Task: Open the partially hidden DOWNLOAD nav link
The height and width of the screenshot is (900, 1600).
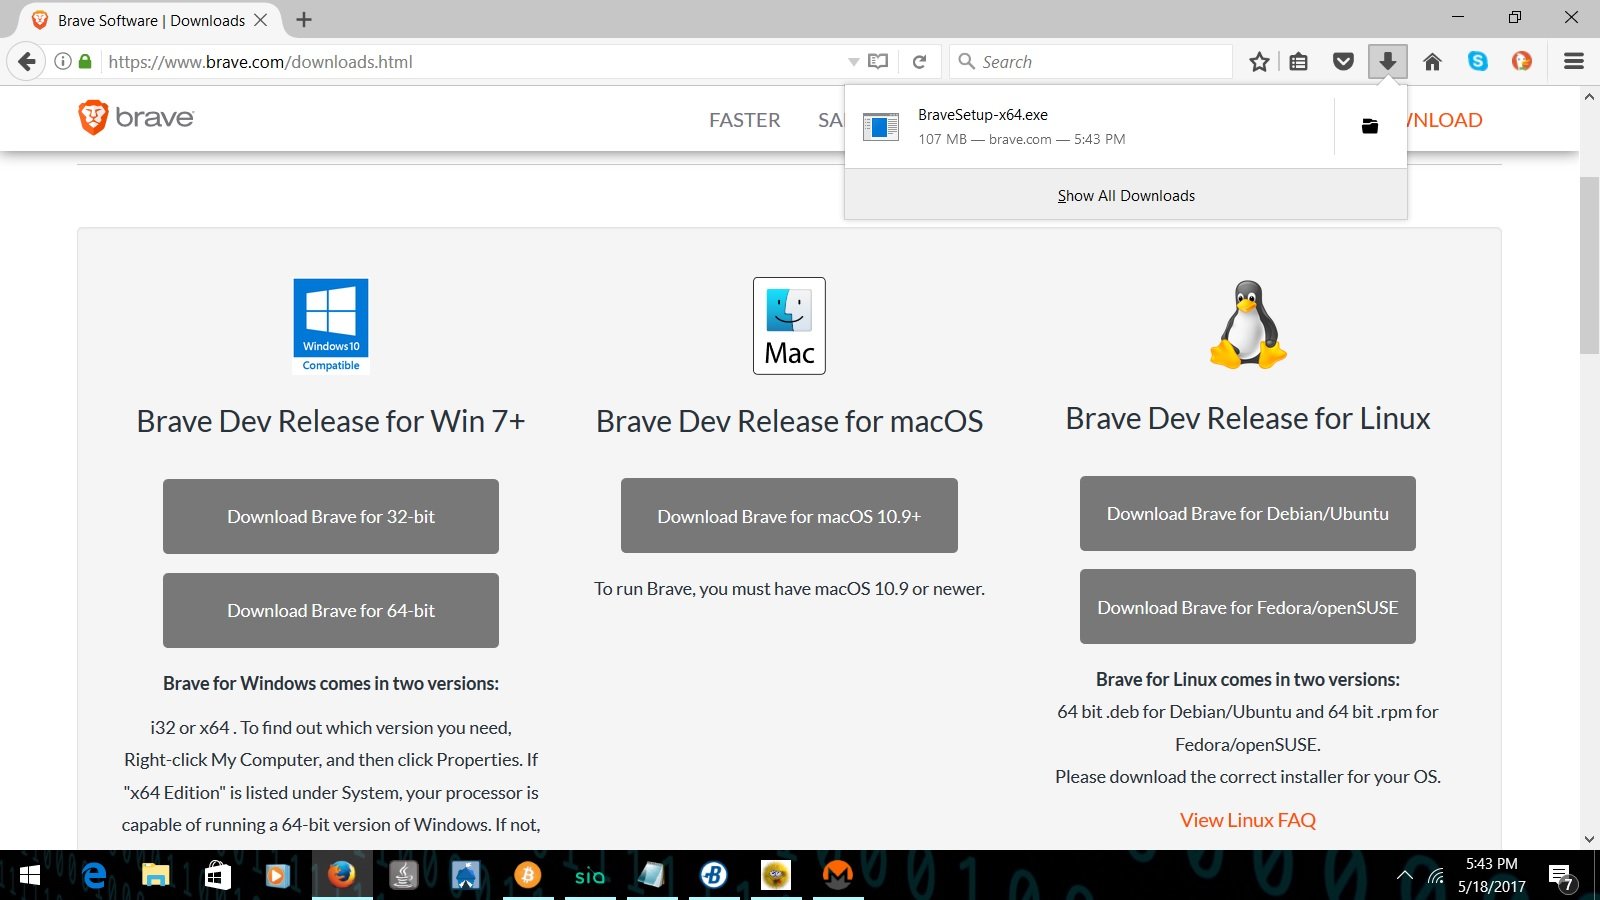Action: coord(1445,120)
